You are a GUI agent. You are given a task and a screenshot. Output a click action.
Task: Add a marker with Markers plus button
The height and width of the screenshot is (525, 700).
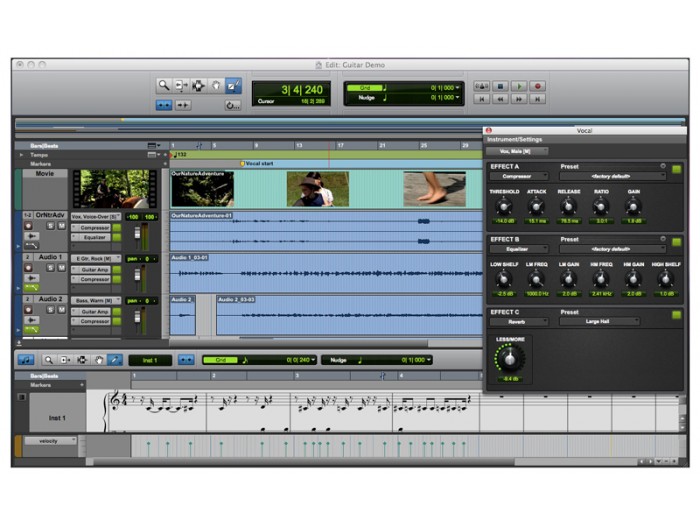165,164
